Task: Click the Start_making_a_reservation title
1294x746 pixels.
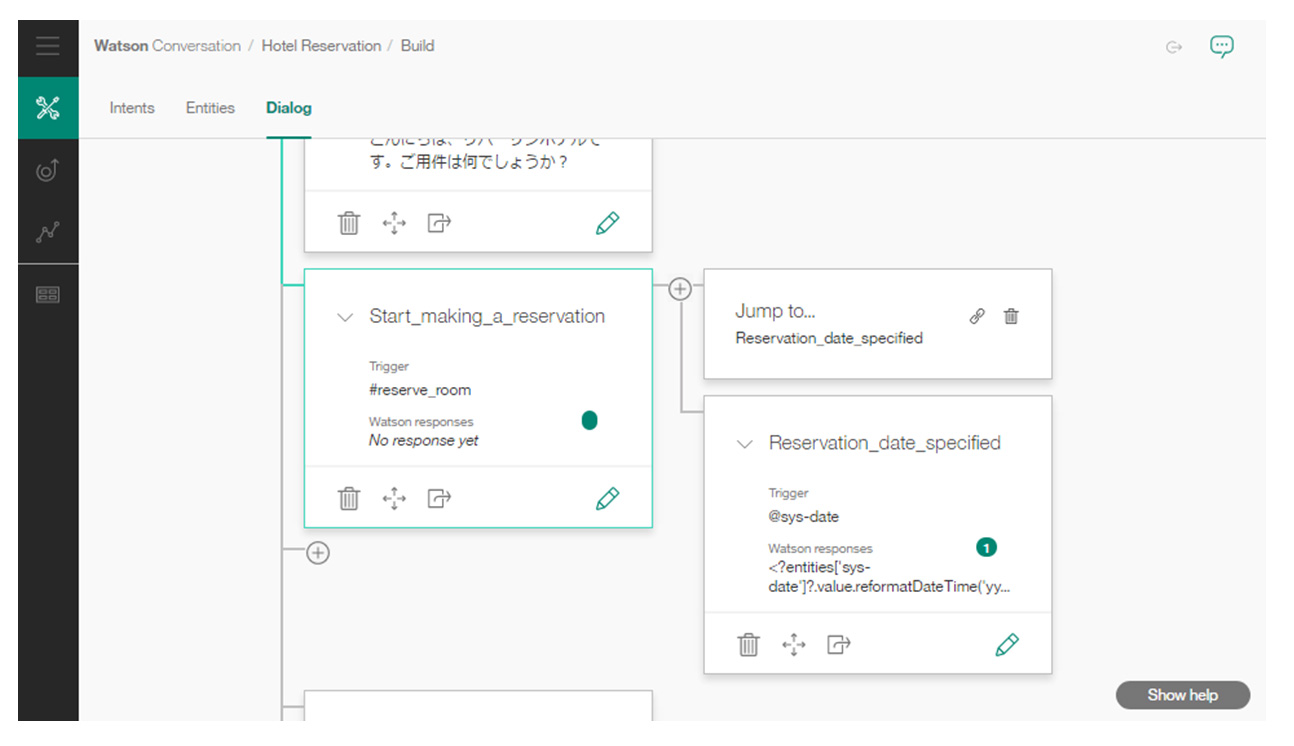Action: (487, 316)
